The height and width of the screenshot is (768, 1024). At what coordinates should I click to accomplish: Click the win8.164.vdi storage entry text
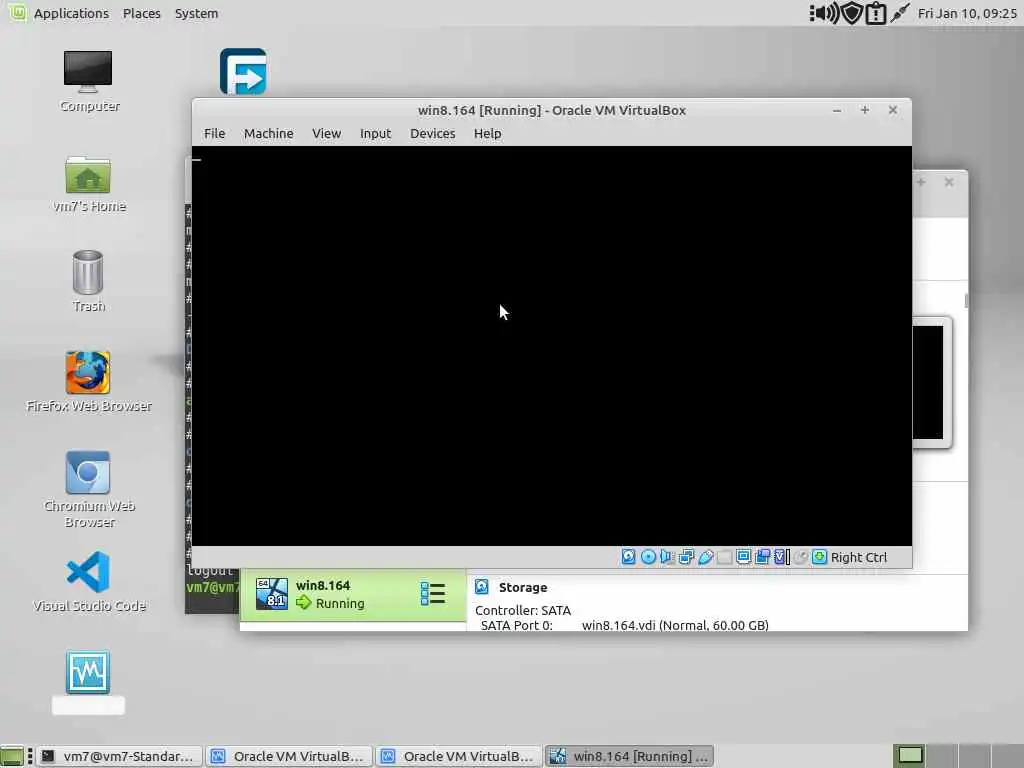tap(675, 625)
